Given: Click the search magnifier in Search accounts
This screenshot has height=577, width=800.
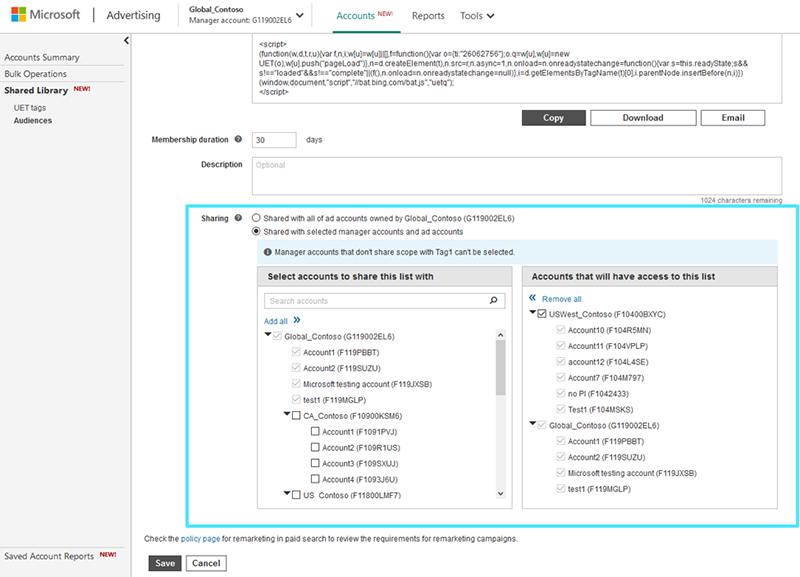Looking at the screenshot, I should tap(493, 300).
